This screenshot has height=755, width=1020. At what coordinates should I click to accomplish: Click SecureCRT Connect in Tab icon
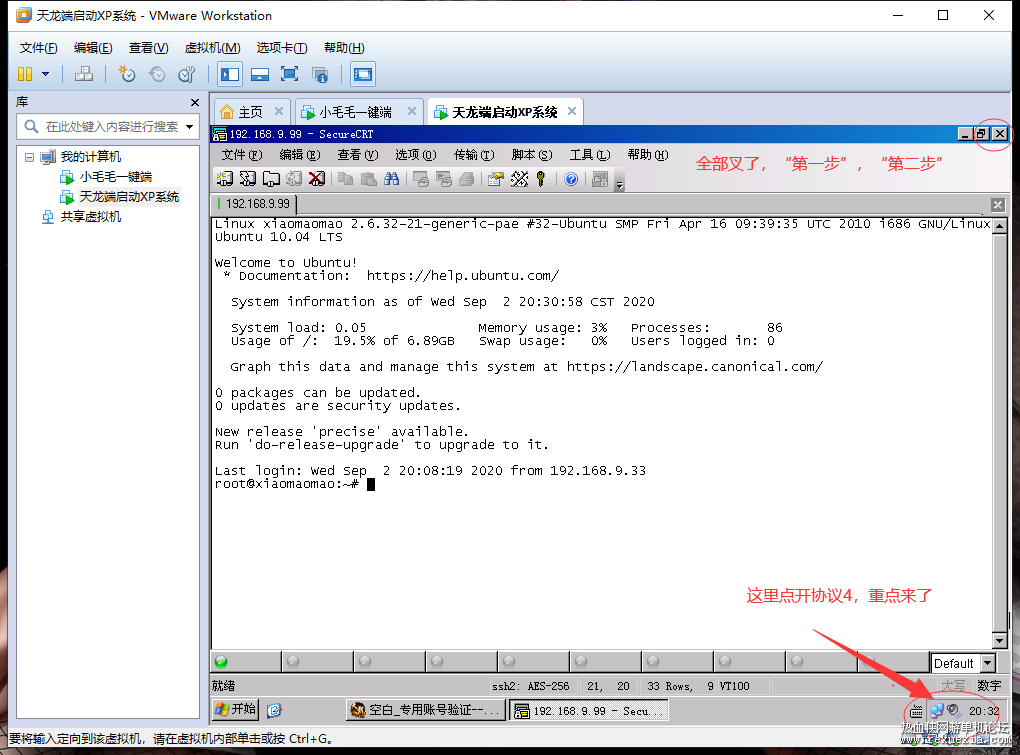271,179
